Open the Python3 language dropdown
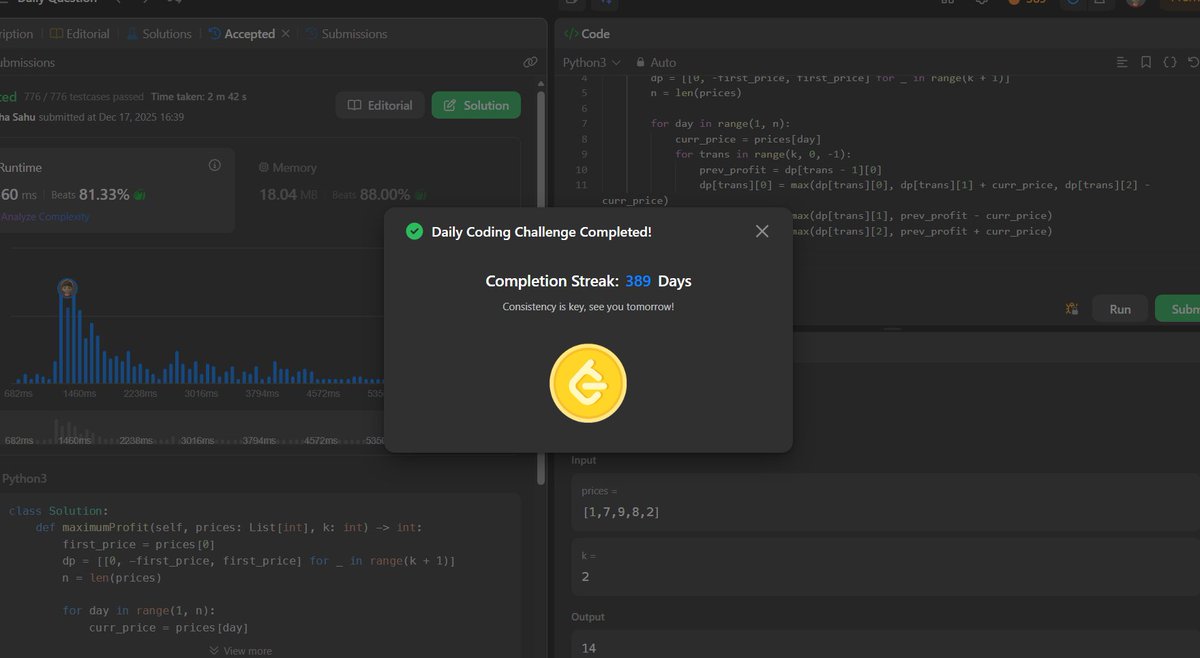Image resolution: width=1200 pixels, height=658 pixels. coord(592,62)
